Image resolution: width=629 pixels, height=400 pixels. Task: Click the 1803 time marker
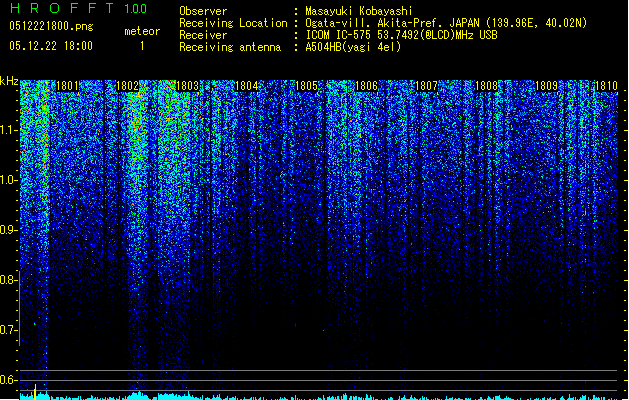tap(187, 86)
